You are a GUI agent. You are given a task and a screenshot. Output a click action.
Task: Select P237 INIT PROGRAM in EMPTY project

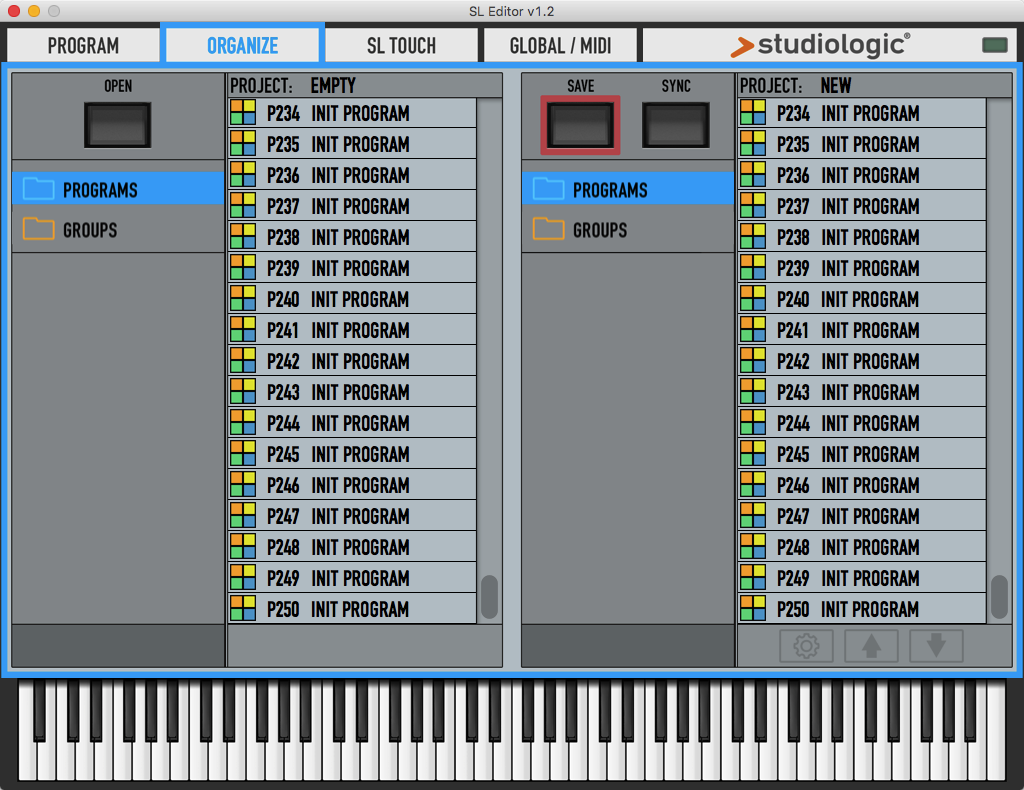[352, 206]
